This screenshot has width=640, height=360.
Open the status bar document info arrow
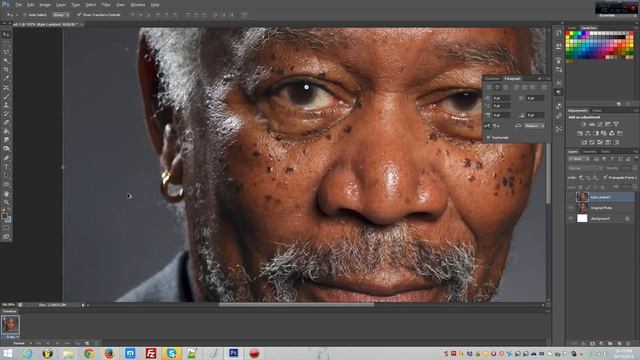[x=83, y=305]
